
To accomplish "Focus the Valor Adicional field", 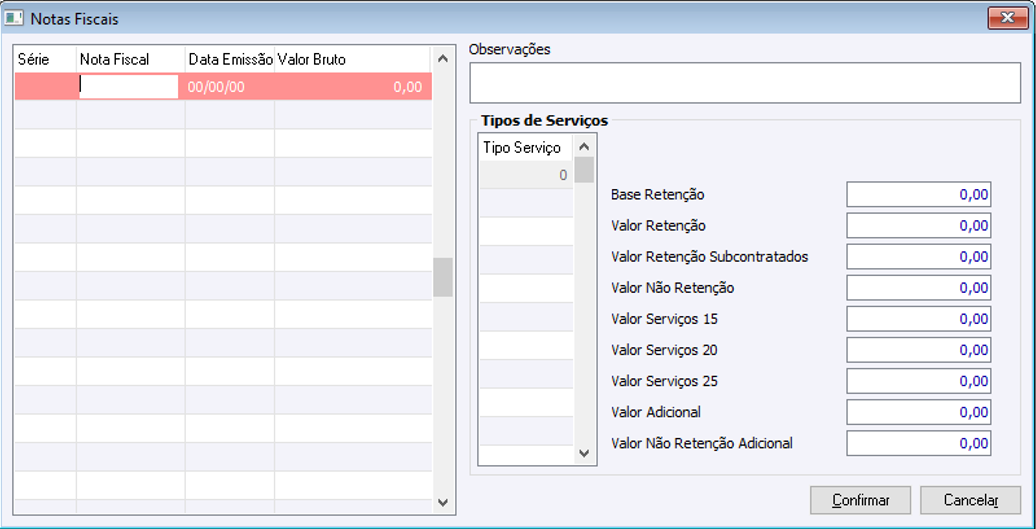I will (918, 412).
